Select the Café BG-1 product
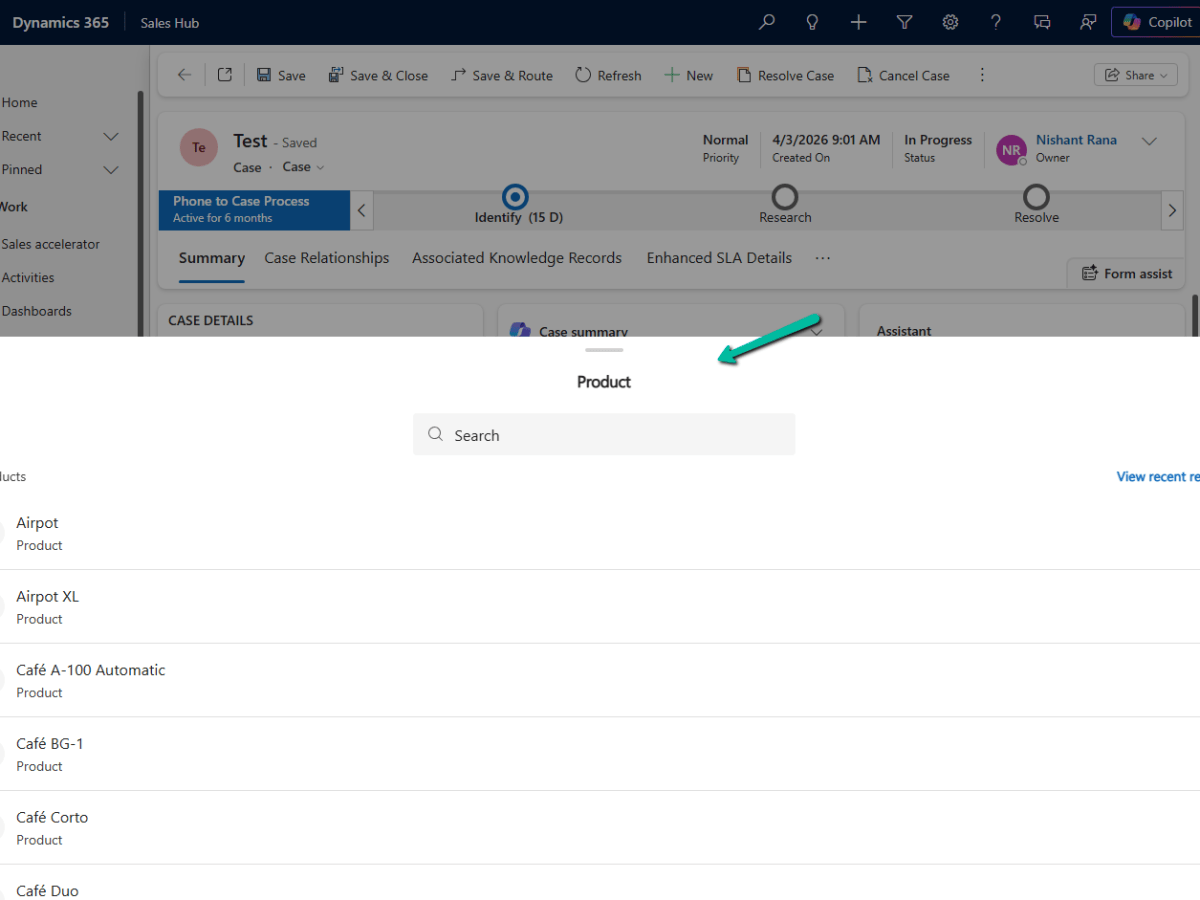 600,754
